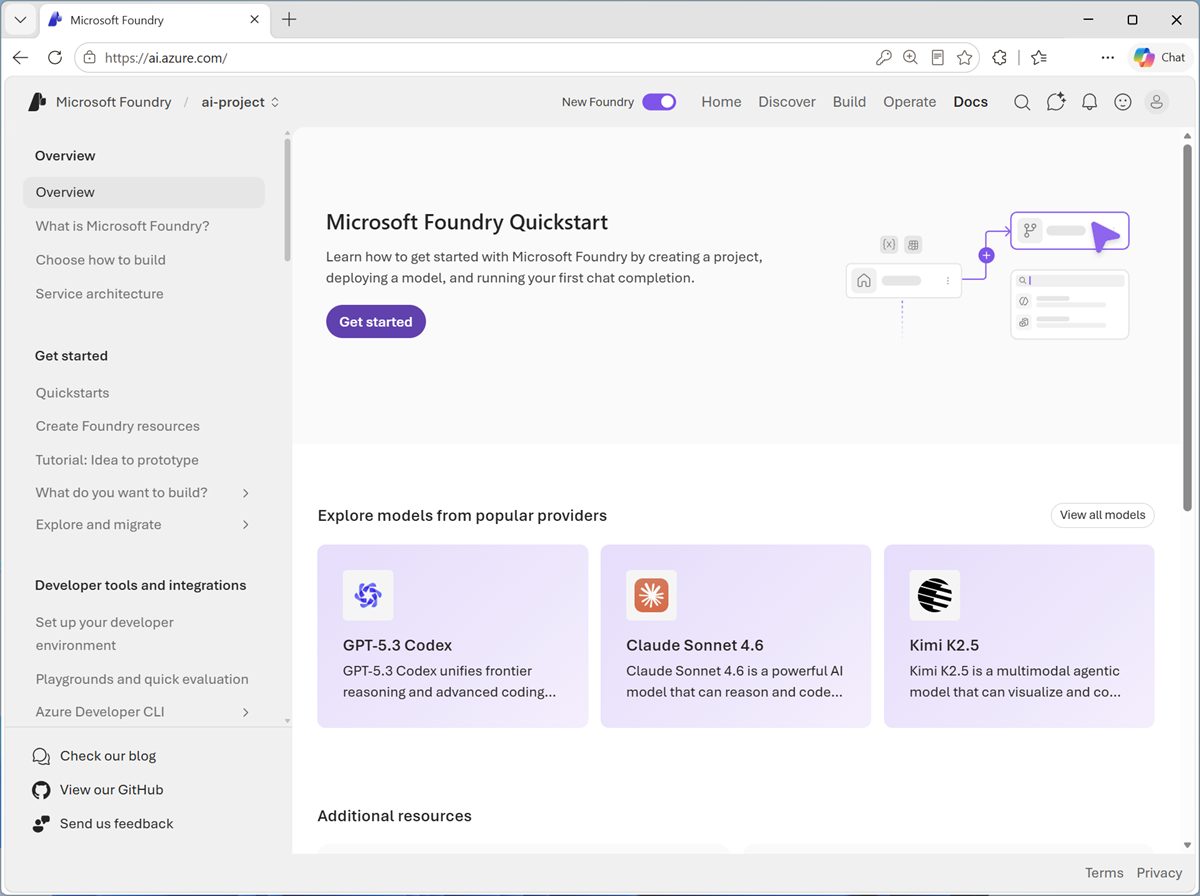The height and width of the screenshot is (896, 1200).
Task: Click the Claude Sonnet 4.6 model icon
Action: pyautogui.click(x=651, y=596)
